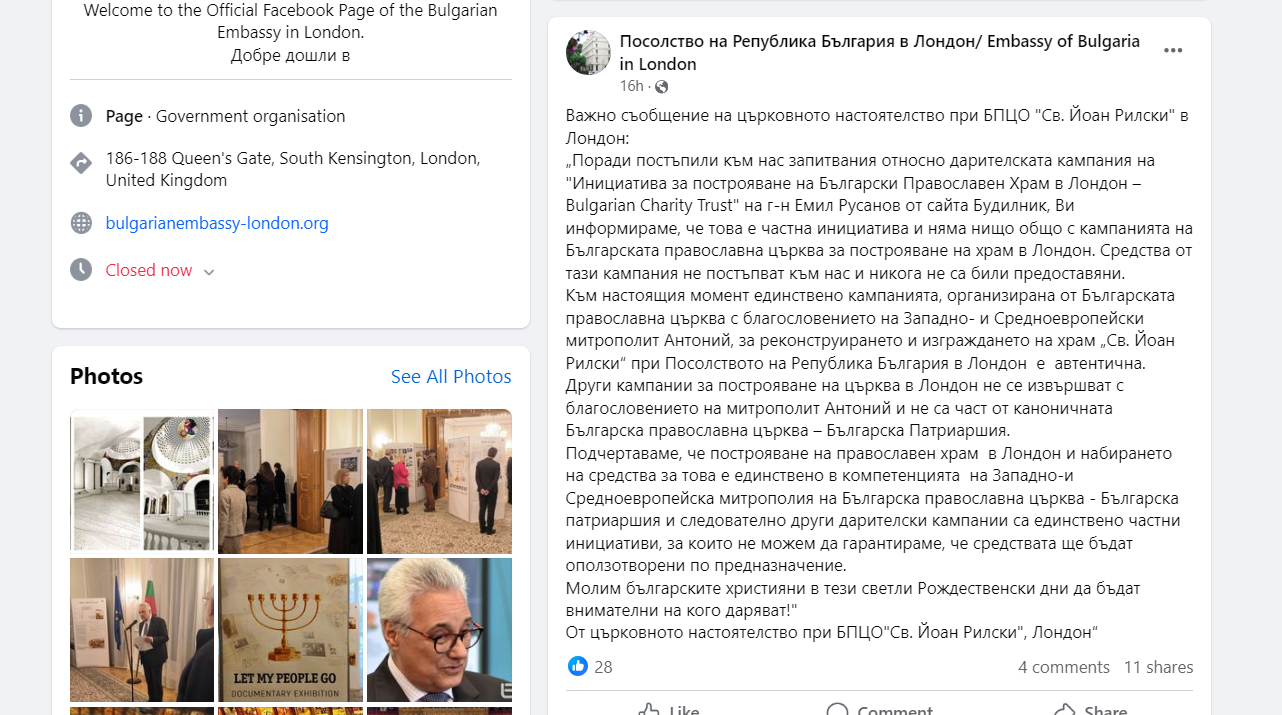Open the Let My People Go menorah photo
The width and height of the screenshot is (1282, 715).
click(x=290, y=630)
